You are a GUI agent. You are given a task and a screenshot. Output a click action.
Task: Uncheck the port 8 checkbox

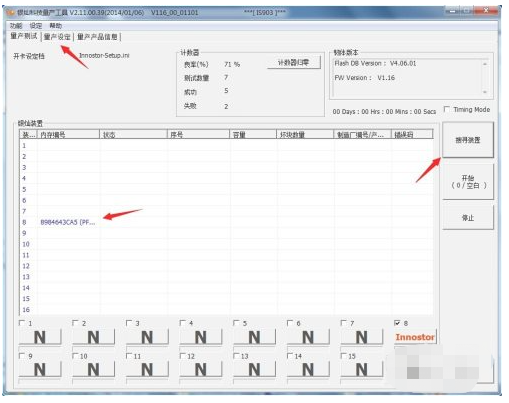(x=397, y=323)
